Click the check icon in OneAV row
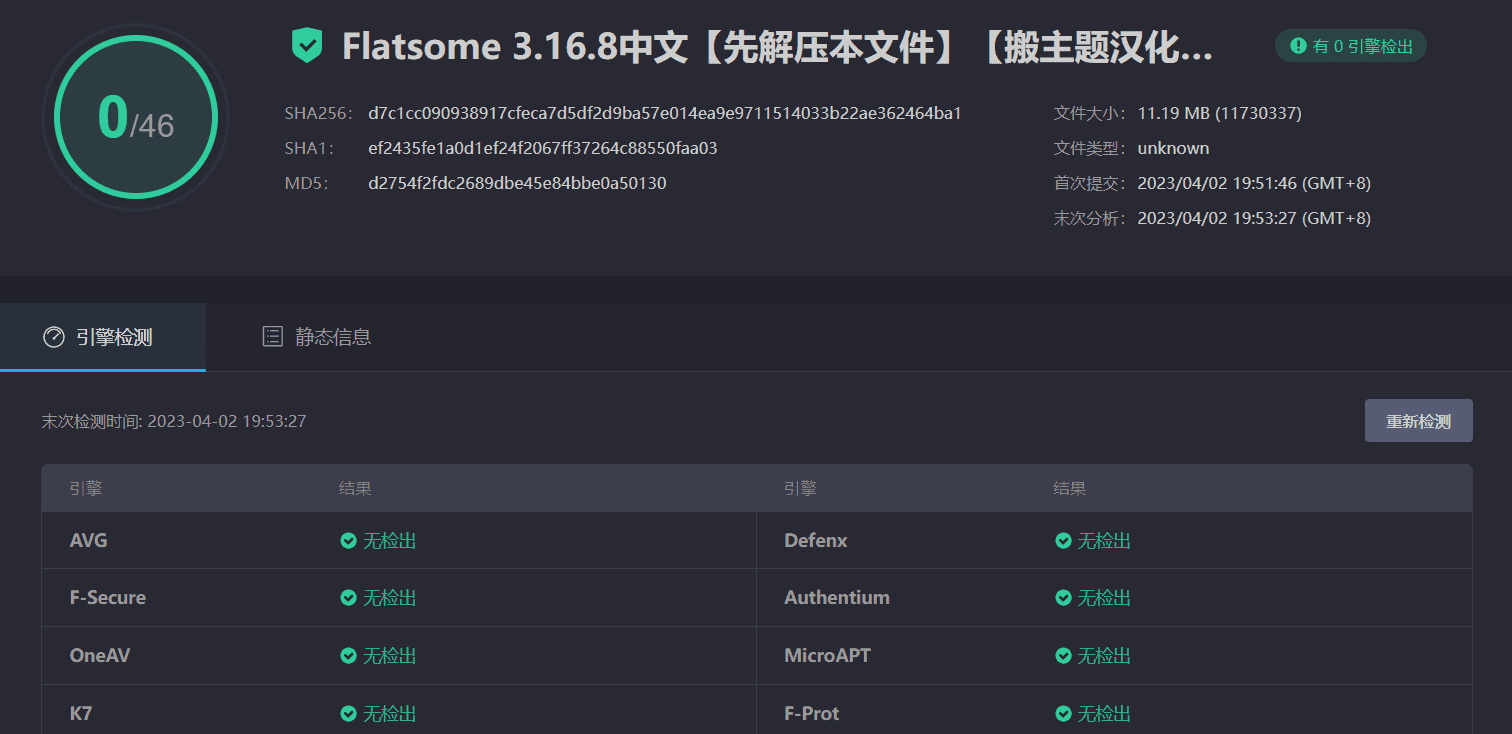The image size is (1512, 734). 348,656
